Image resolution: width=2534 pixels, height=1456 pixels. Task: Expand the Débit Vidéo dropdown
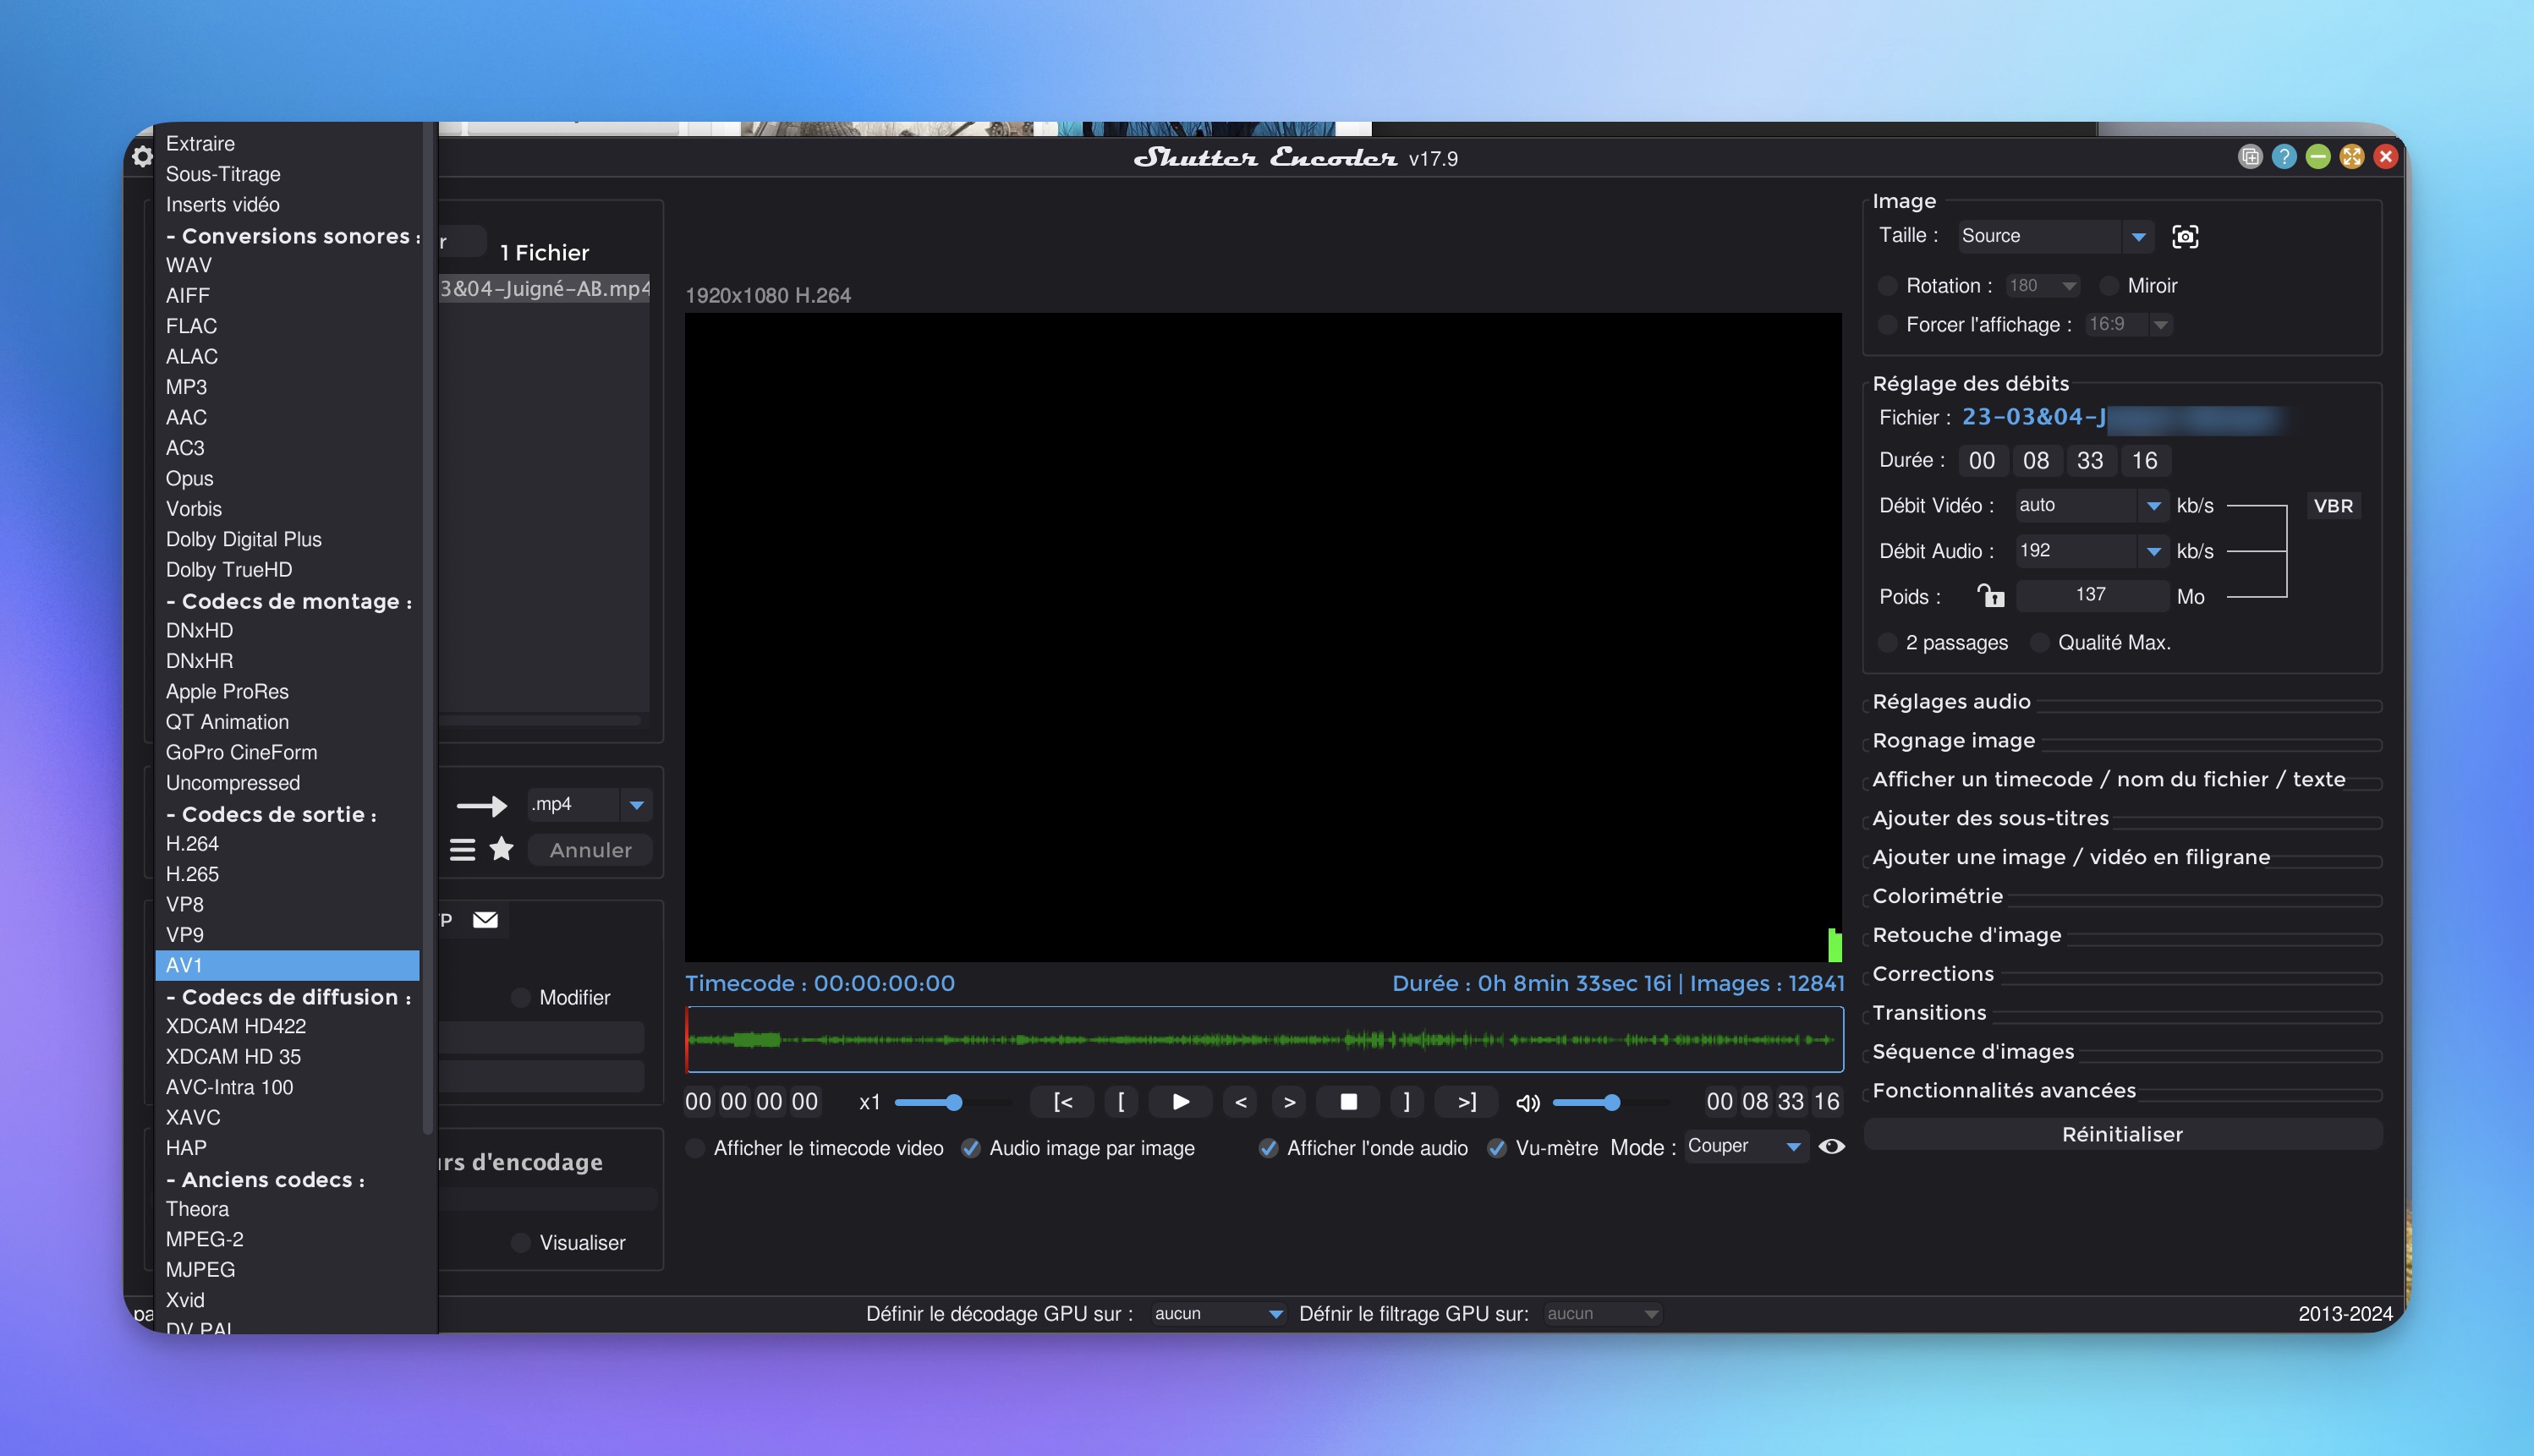click(x=2153, y=506)
